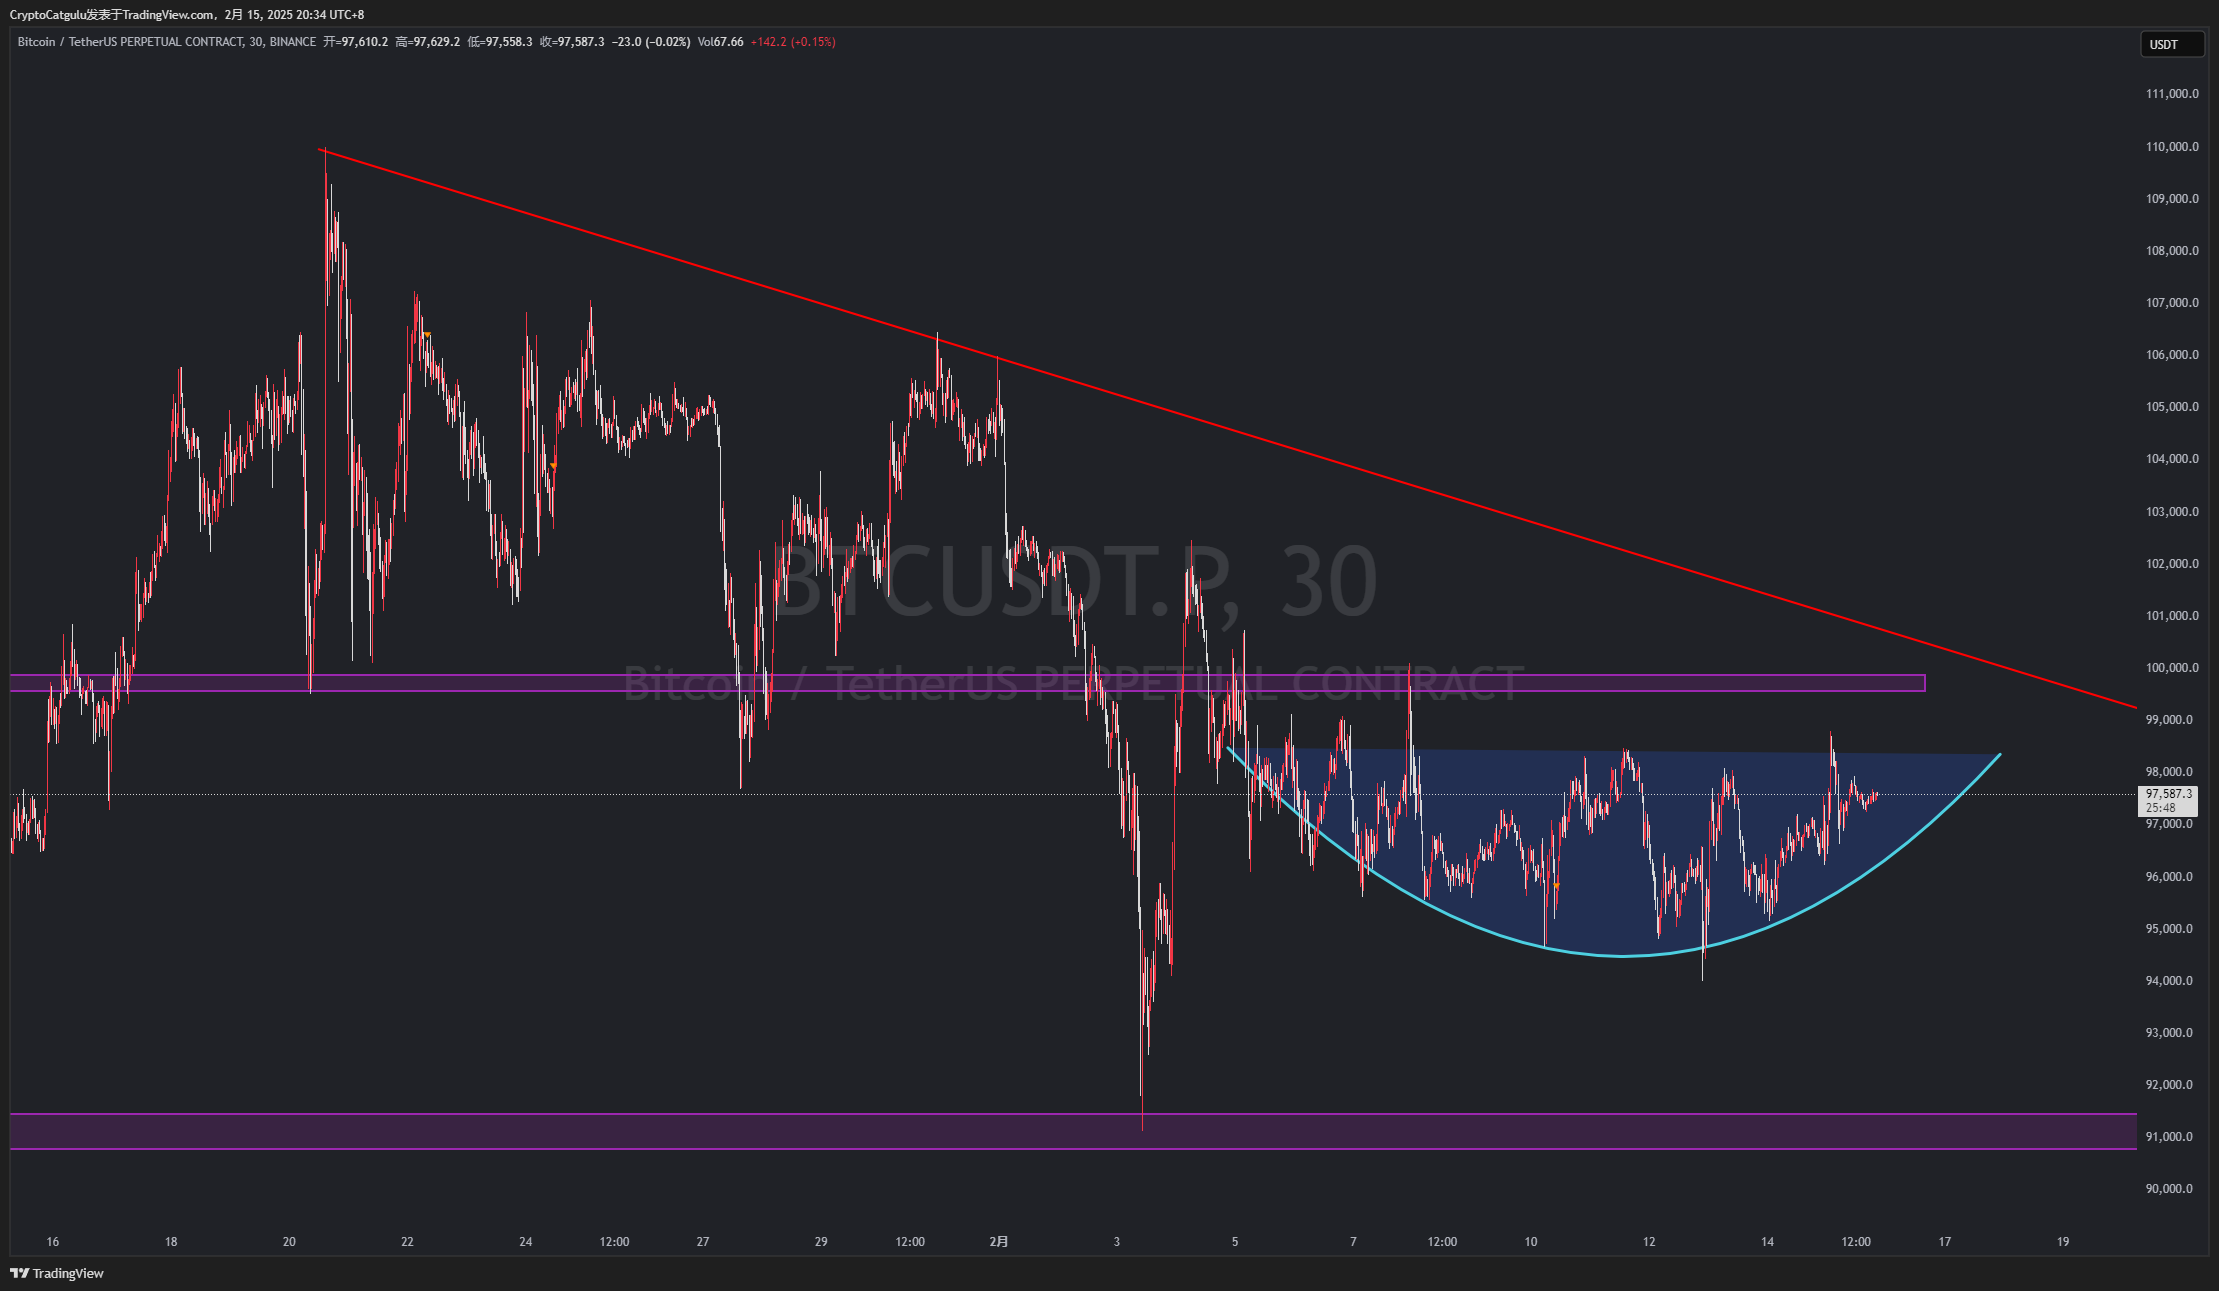Click the 94,000.0 price axis label
The width and height of the screenshot is (2219, 1291).
[x=2169, y=980]
